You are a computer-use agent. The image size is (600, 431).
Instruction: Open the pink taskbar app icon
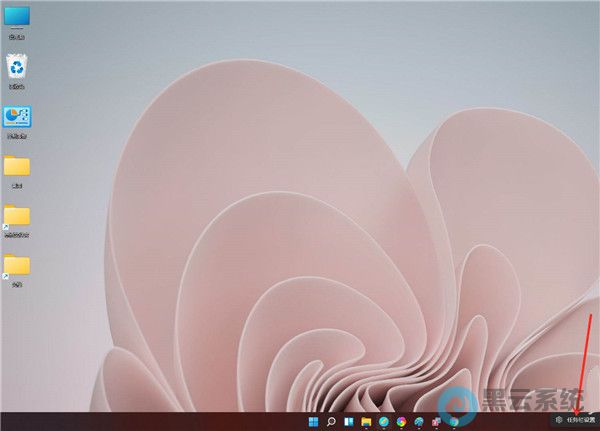click(x=435, y=422)
